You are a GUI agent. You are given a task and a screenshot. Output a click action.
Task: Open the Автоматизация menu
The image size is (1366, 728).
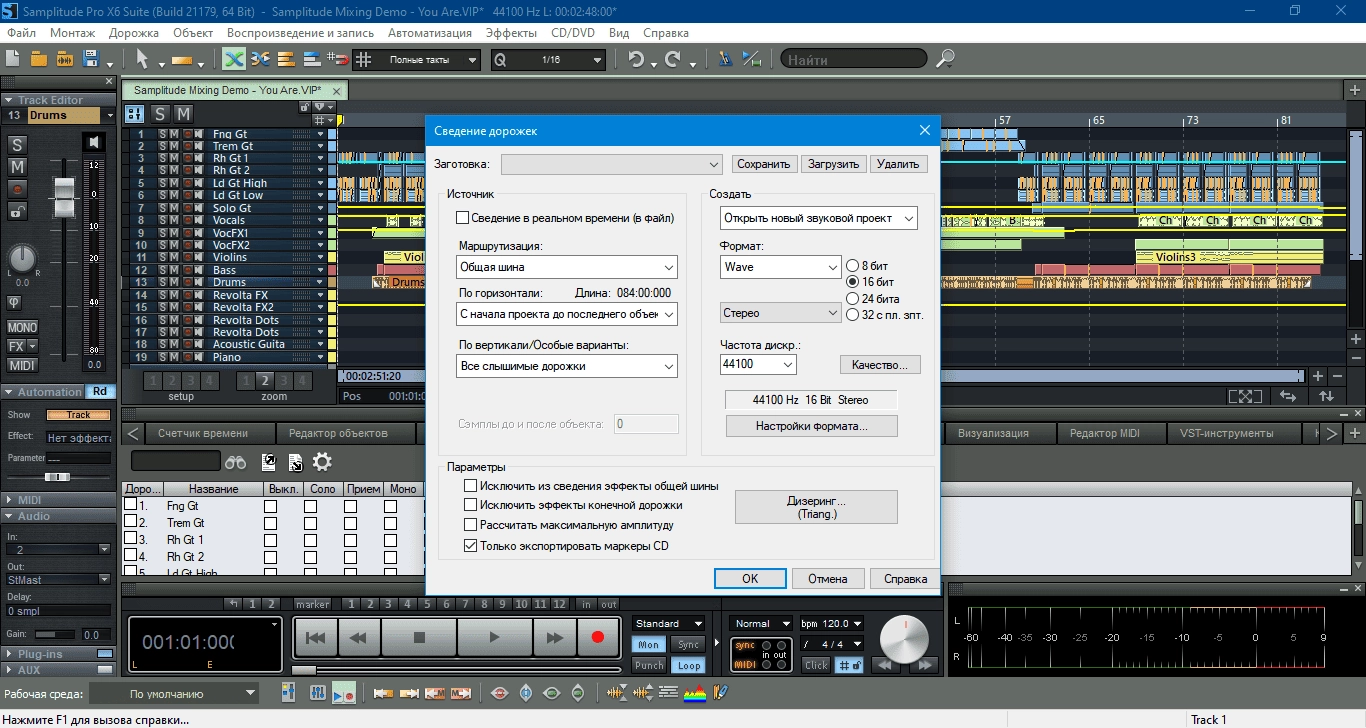(x=431, y=33)
